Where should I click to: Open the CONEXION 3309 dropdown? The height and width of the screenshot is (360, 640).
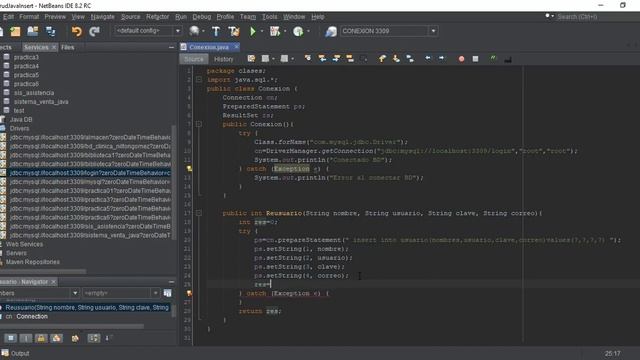click(433, 31)
